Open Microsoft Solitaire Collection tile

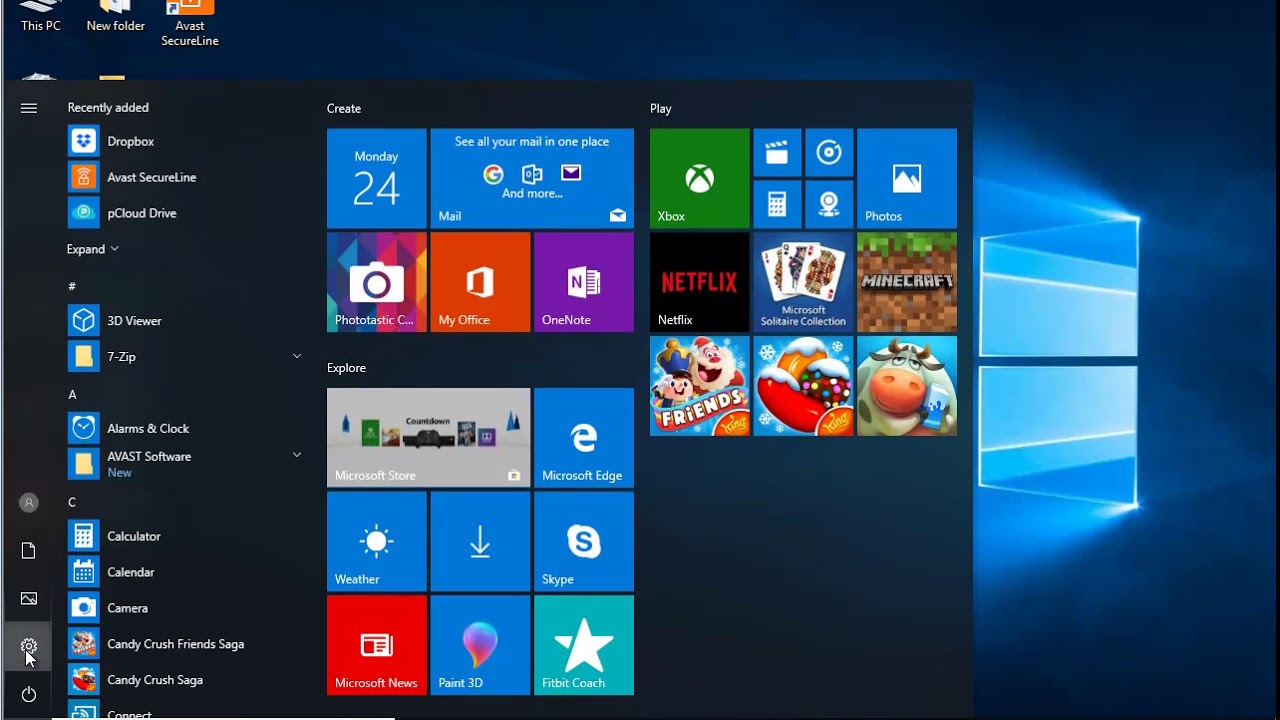[x=803, y=282]
